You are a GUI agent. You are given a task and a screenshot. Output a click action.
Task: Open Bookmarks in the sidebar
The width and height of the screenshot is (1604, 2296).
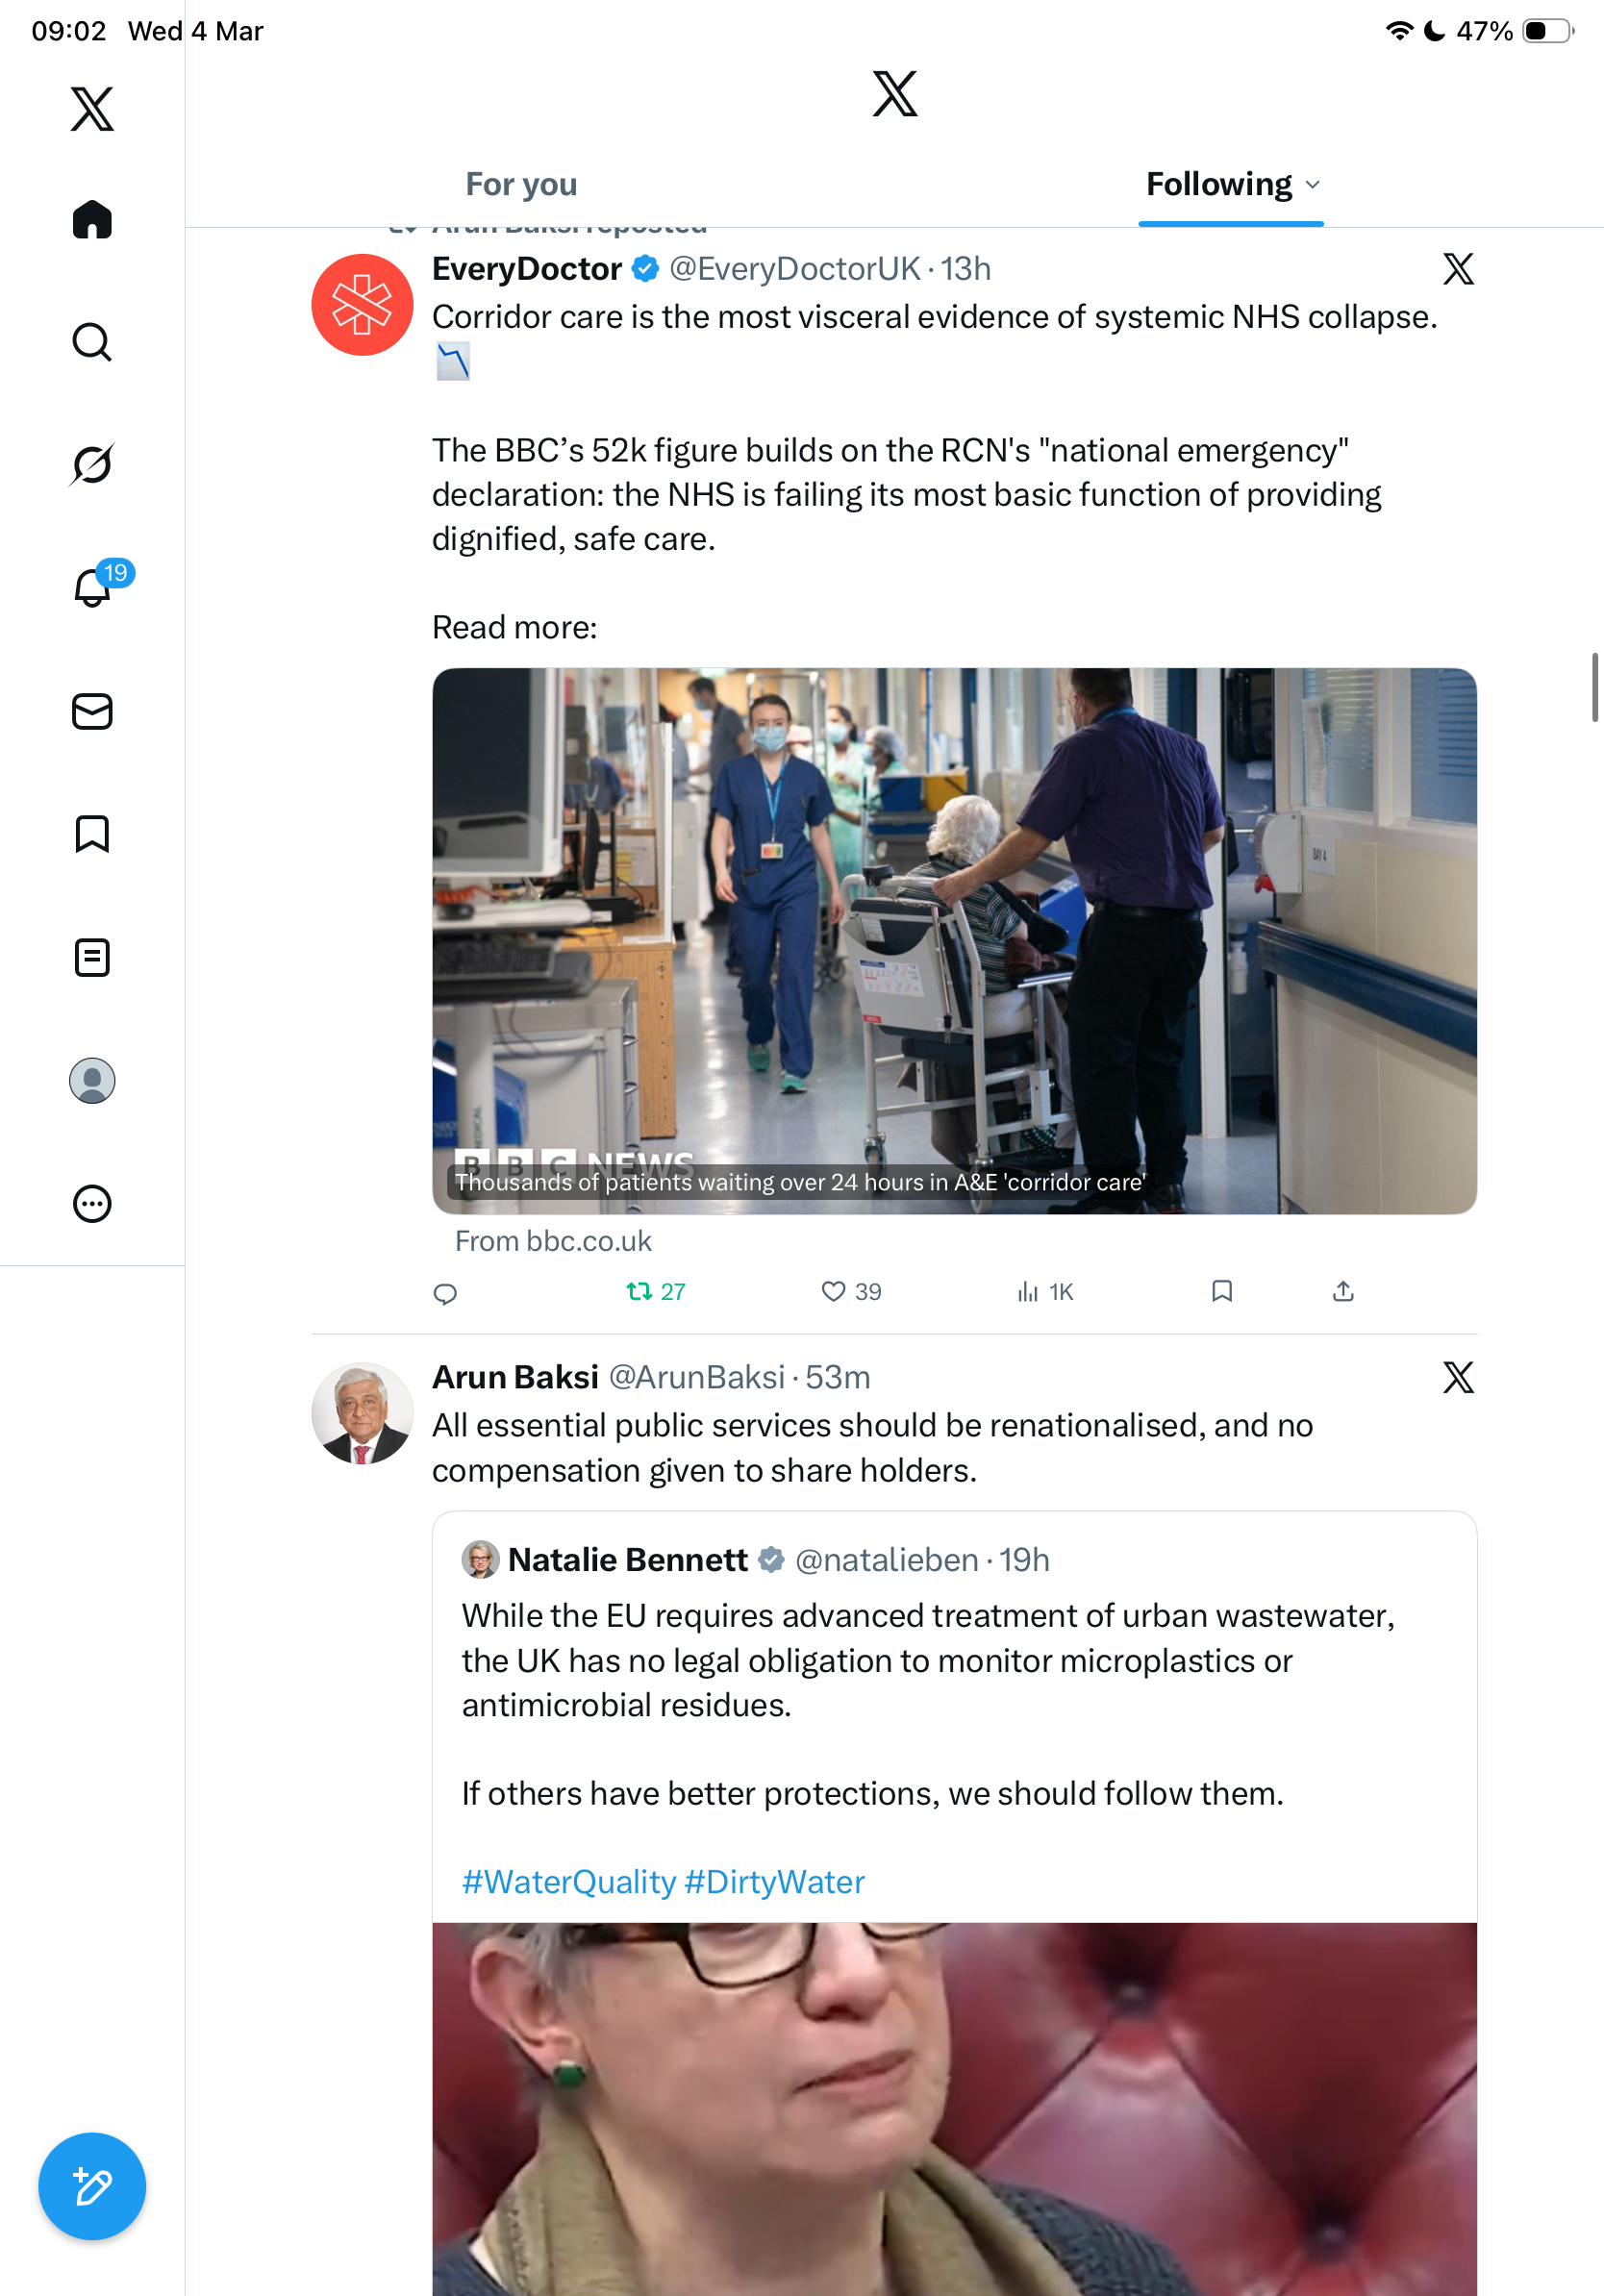[92, 834]
